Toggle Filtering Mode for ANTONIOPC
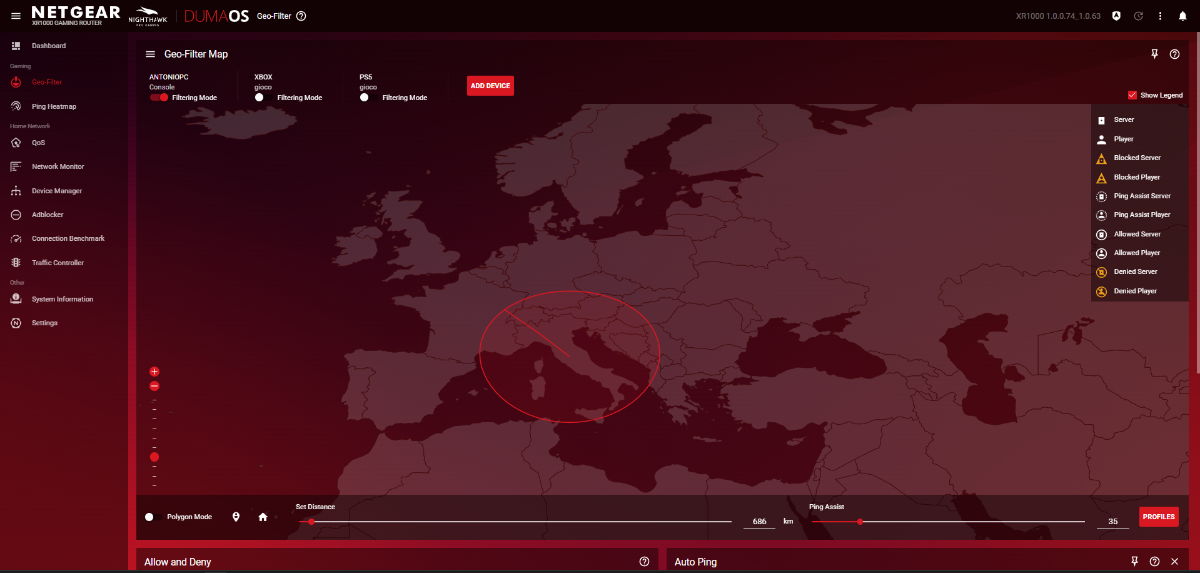 [x=159, y=98]
